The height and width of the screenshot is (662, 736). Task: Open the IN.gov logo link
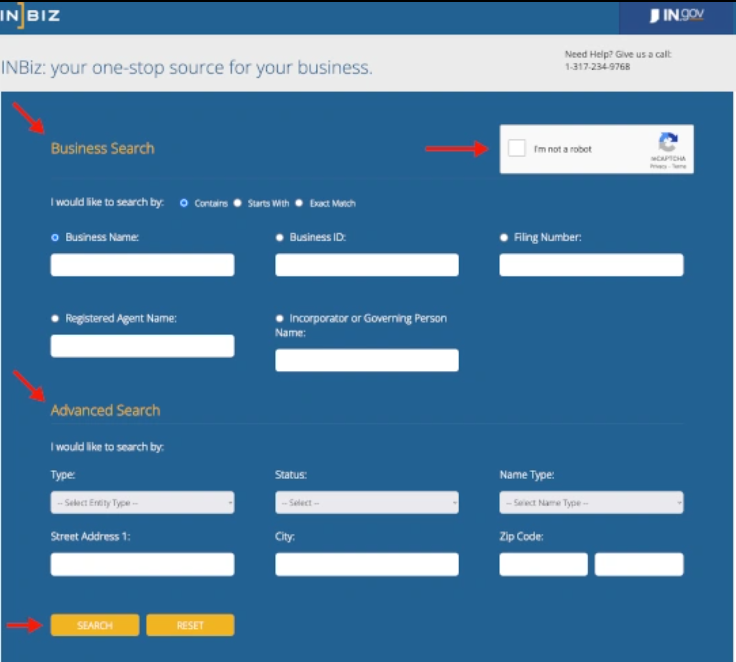pyautogui.click(x=676, y=16)
